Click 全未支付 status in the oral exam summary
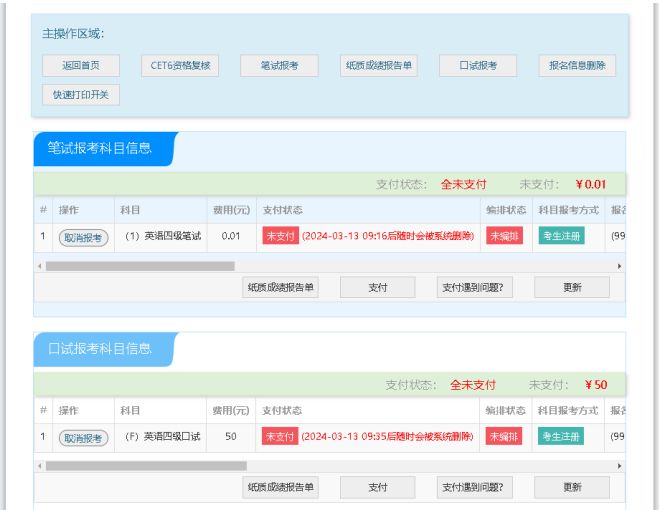The height and width of the screenshot is (510, 659). 473,385
